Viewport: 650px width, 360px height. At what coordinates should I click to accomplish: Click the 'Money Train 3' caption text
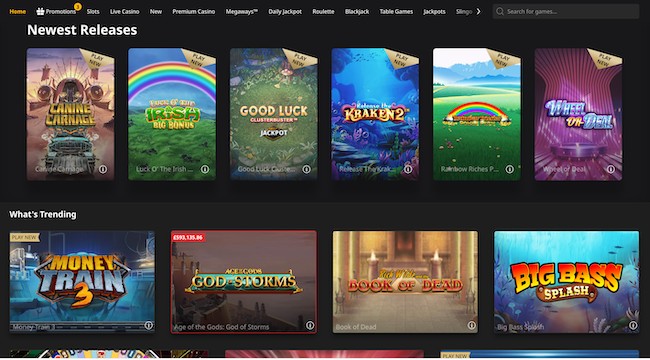pyautogui.click(x=34, y=327)
